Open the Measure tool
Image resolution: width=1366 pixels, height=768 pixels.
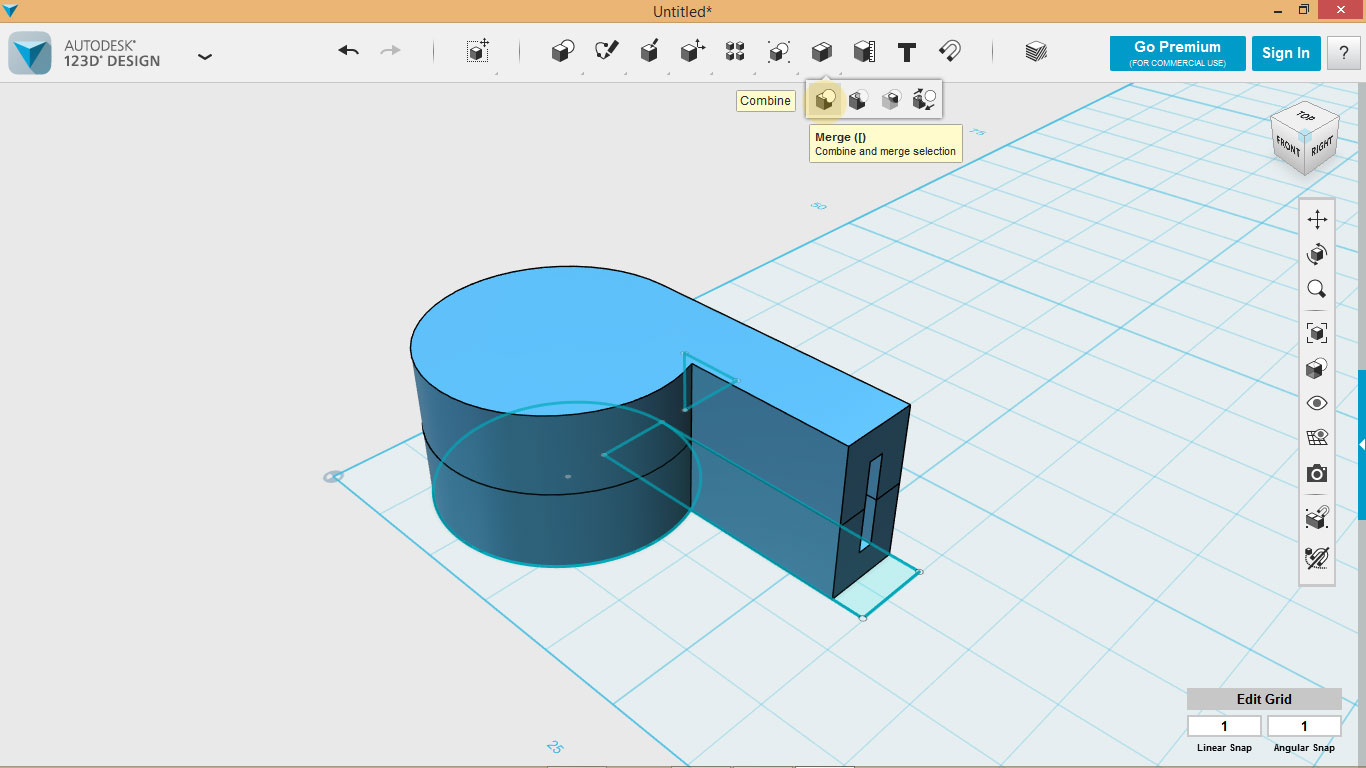(864, 52)
